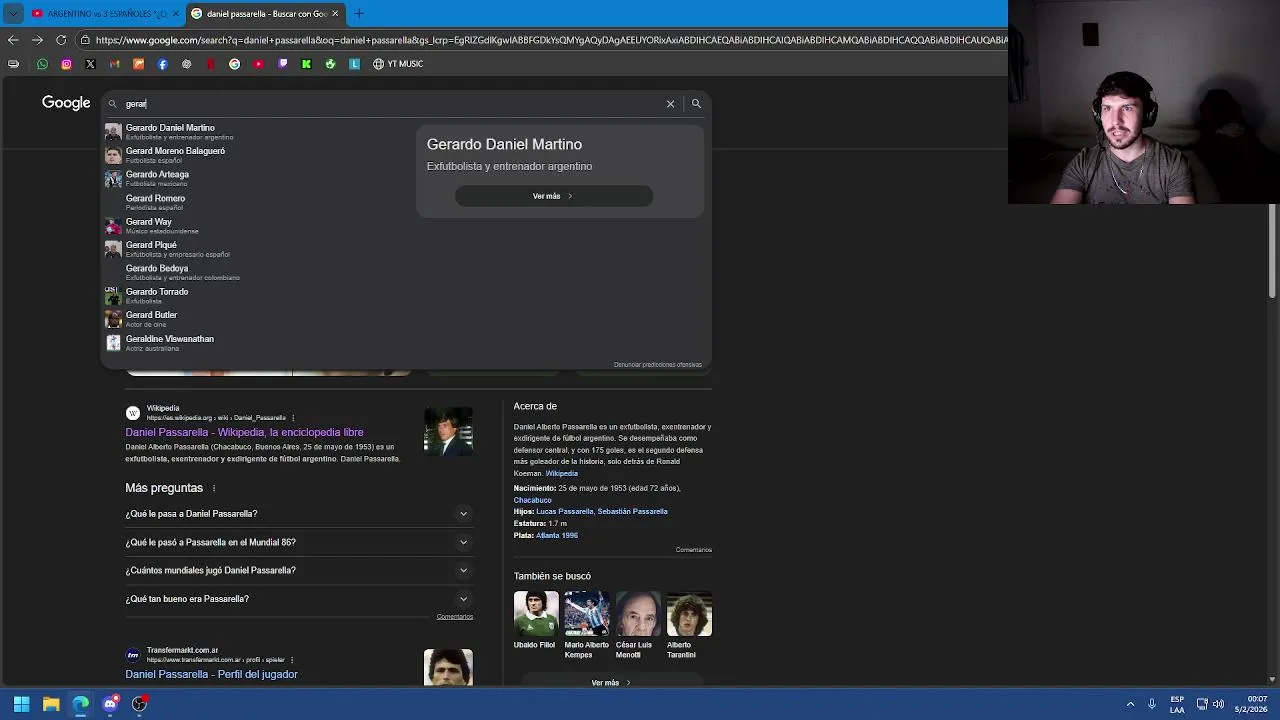Image resolution: width=1280 pixels, height=720 pixels.
Task: Open Chacabuco birthplace link
Action: tap(532, 500)
